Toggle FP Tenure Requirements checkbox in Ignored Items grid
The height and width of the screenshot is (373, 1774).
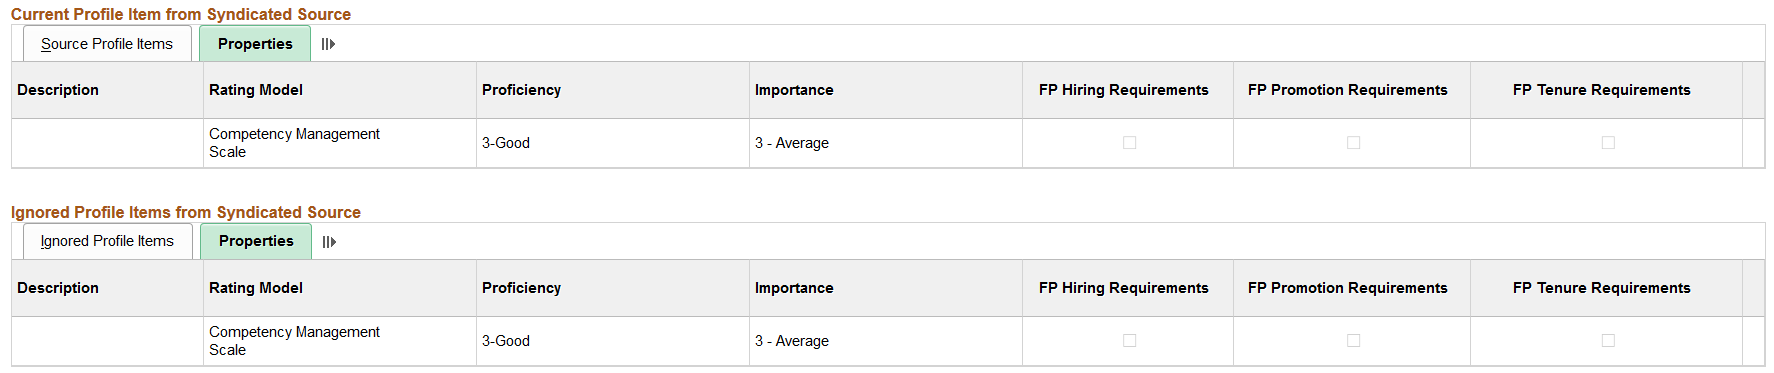(1608, 341)
